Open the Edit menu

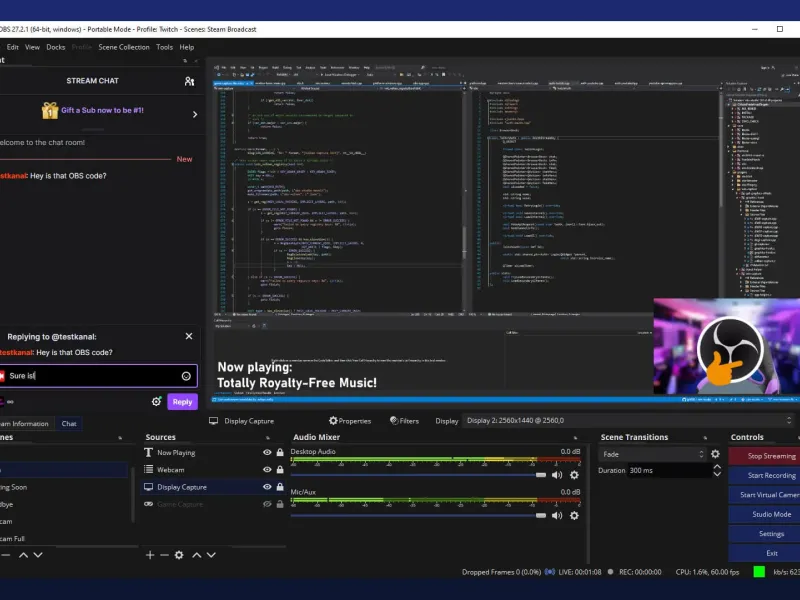click(x=13, y=47)
